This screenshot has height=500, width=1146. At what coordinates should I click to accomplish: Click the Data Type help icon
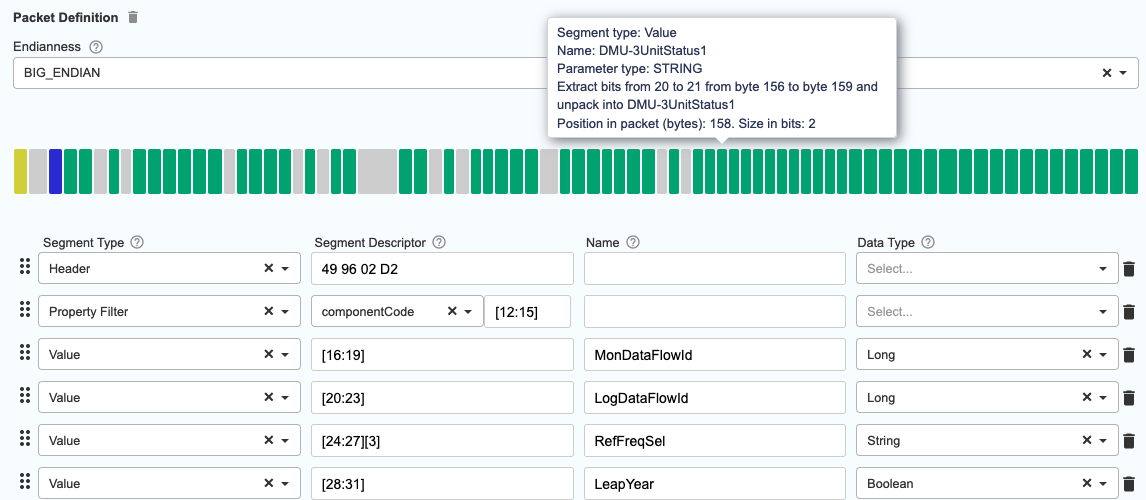(928, 242)
